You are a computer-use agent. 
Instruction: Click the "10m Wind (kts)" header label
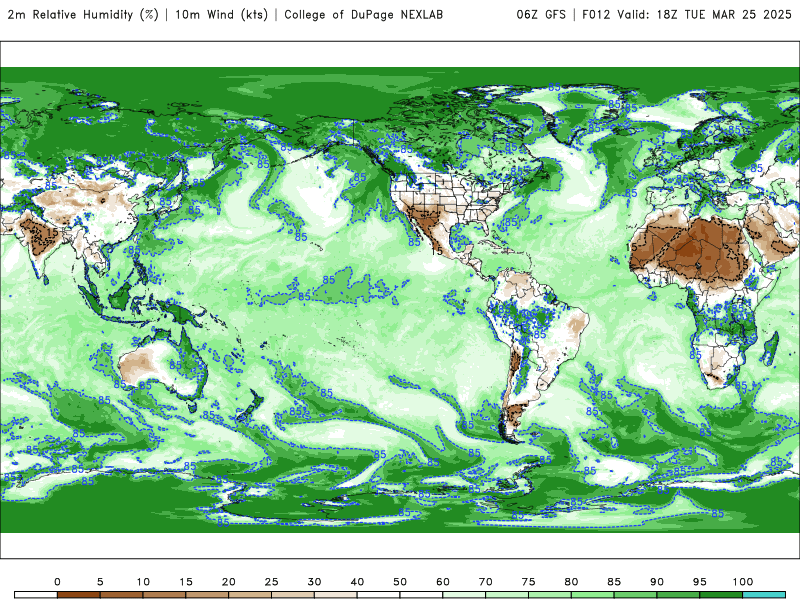[x=221, y=15]
